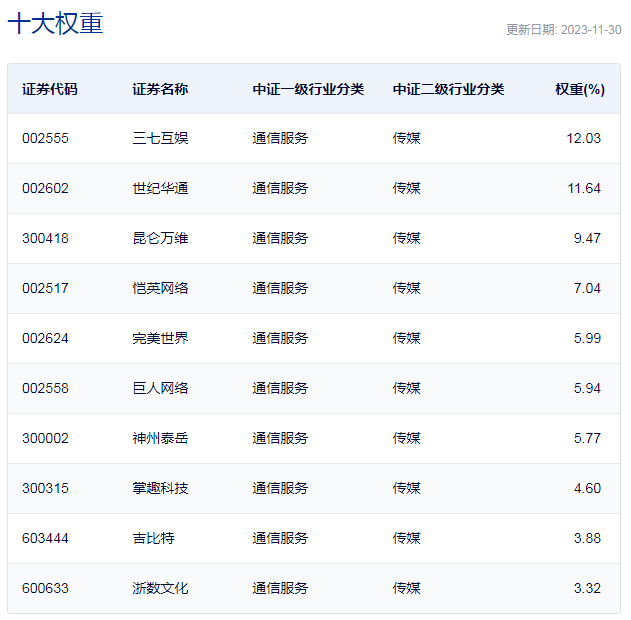Select security code 002602
631x620 pixels.
45,188
